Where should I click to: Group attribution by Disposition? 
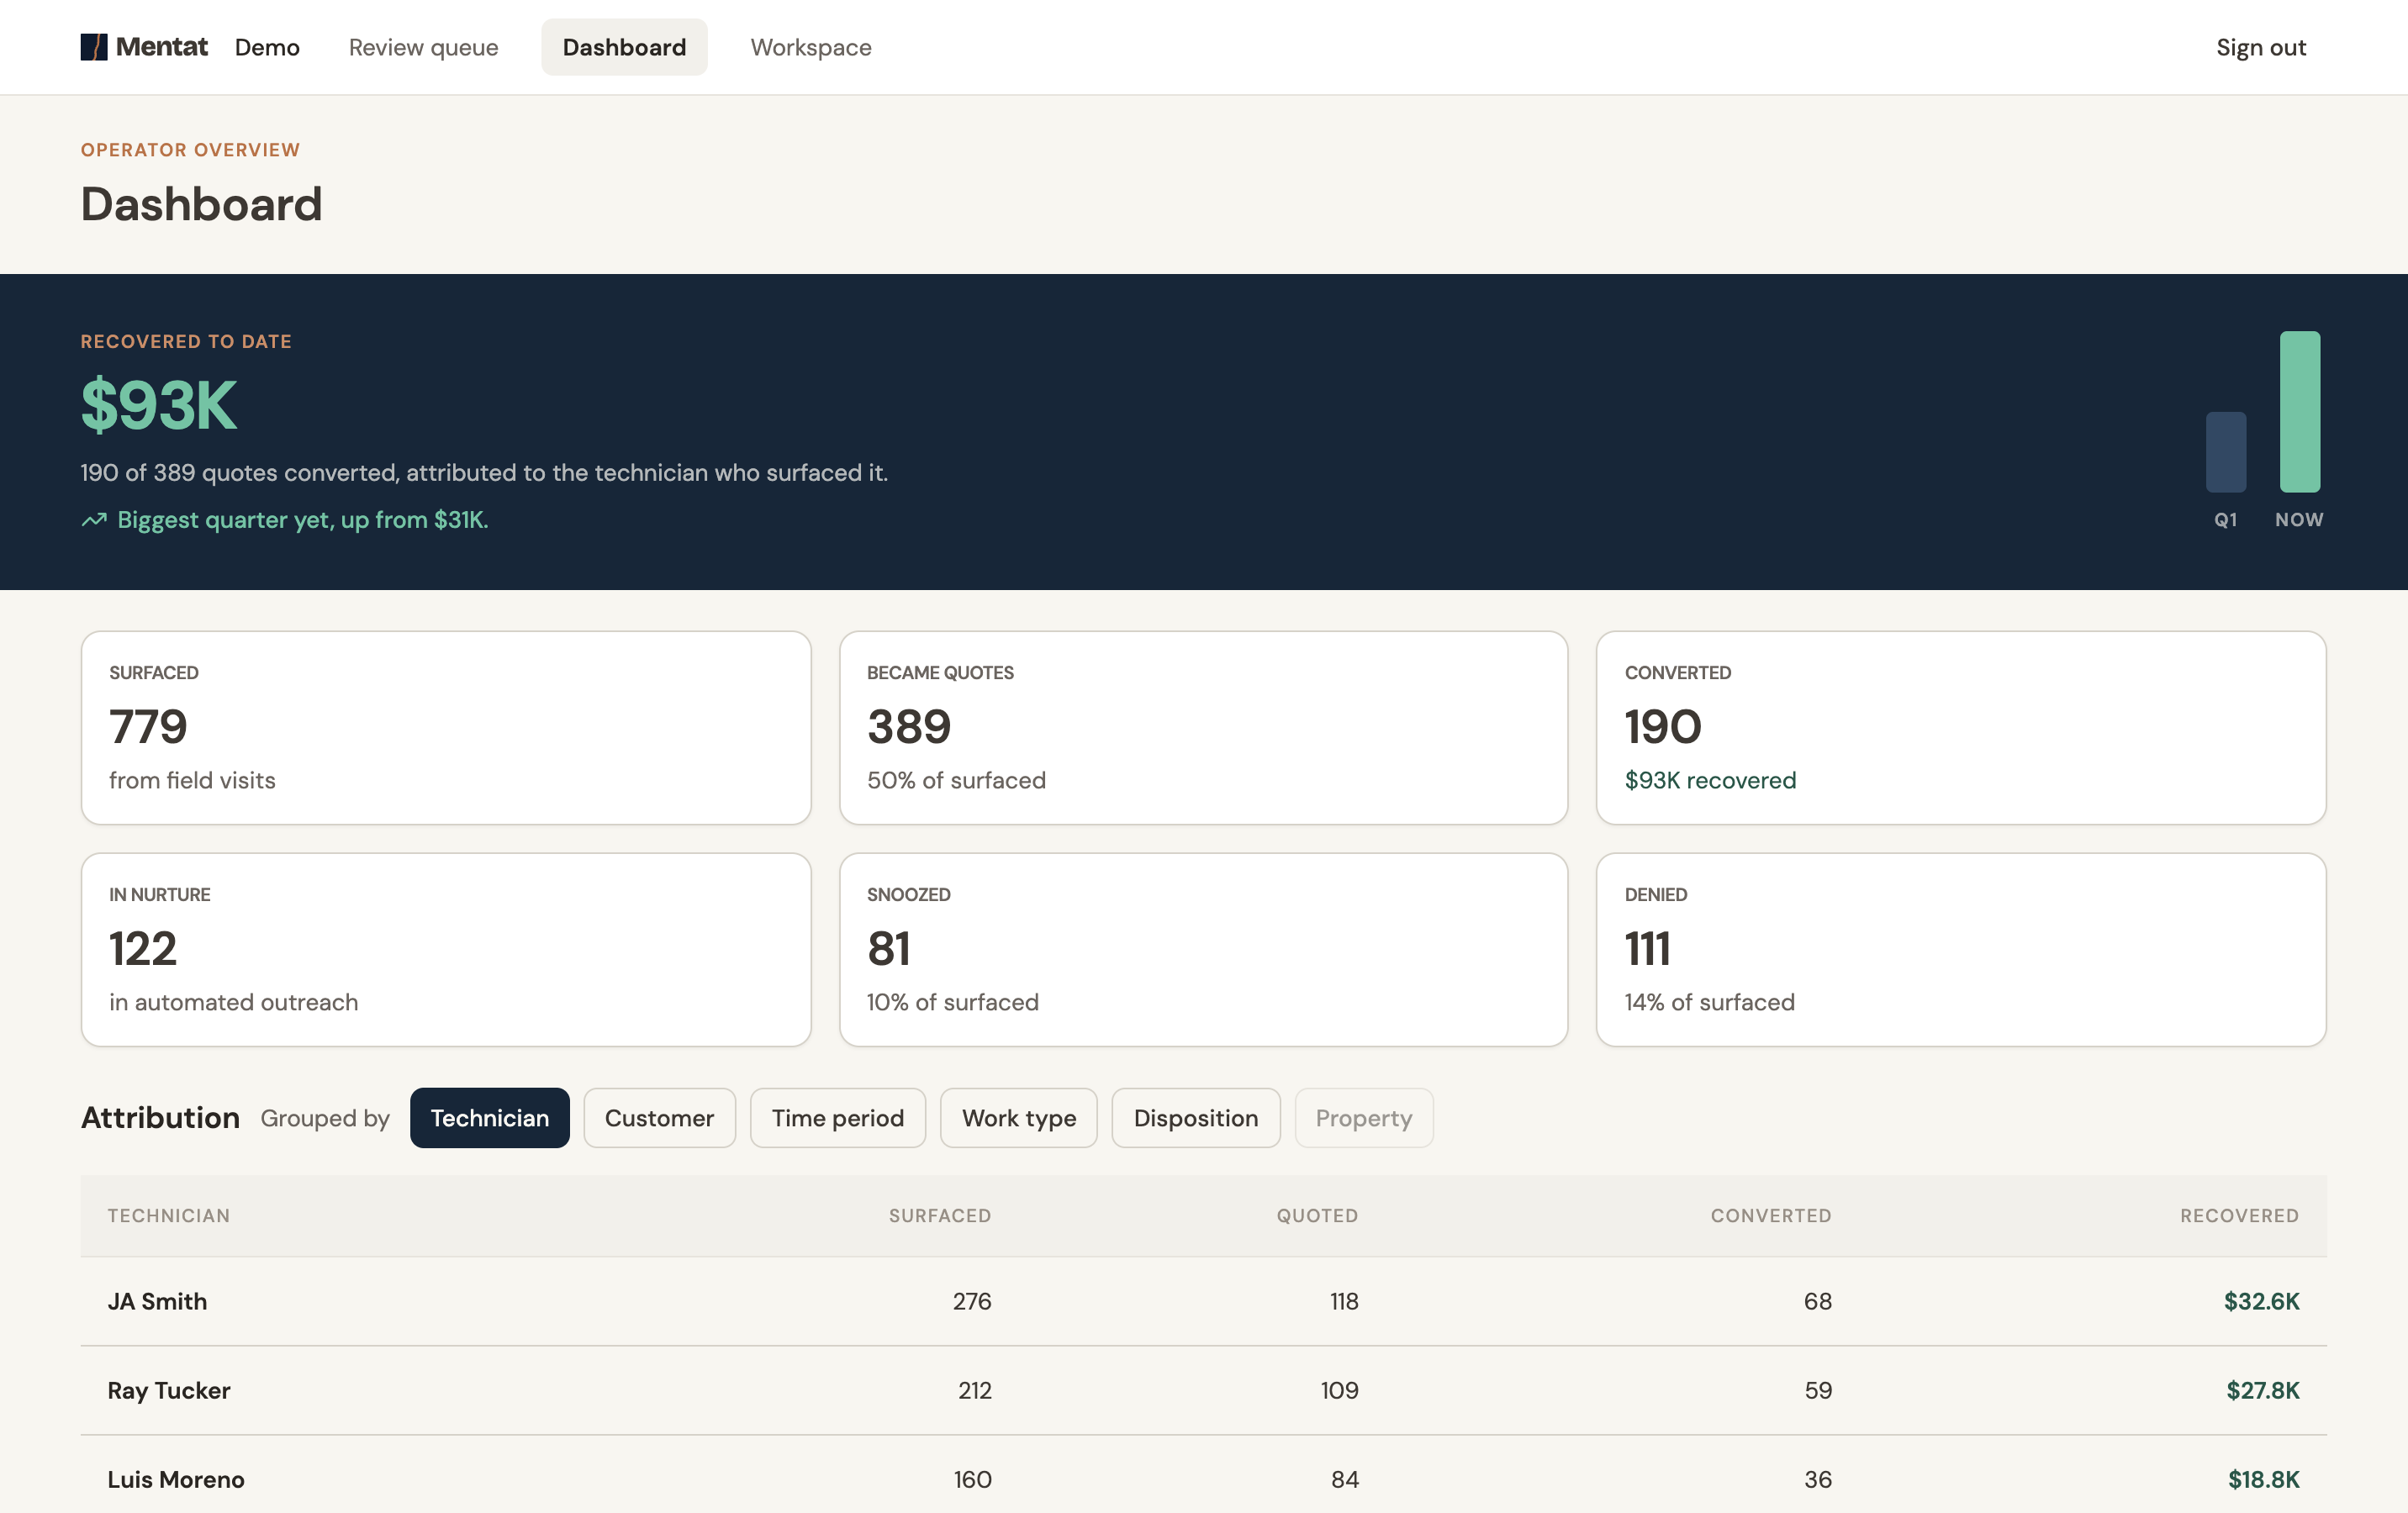tap(1196, 1118)
